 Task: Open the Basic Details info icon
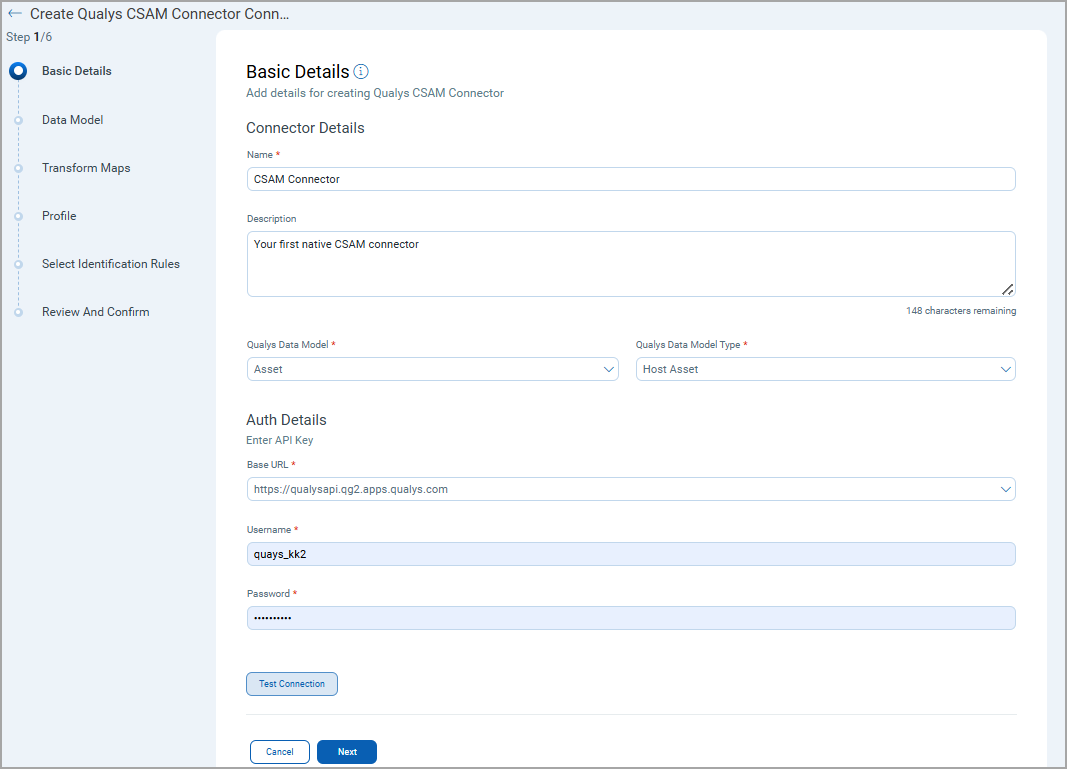[x=361, y=71]
